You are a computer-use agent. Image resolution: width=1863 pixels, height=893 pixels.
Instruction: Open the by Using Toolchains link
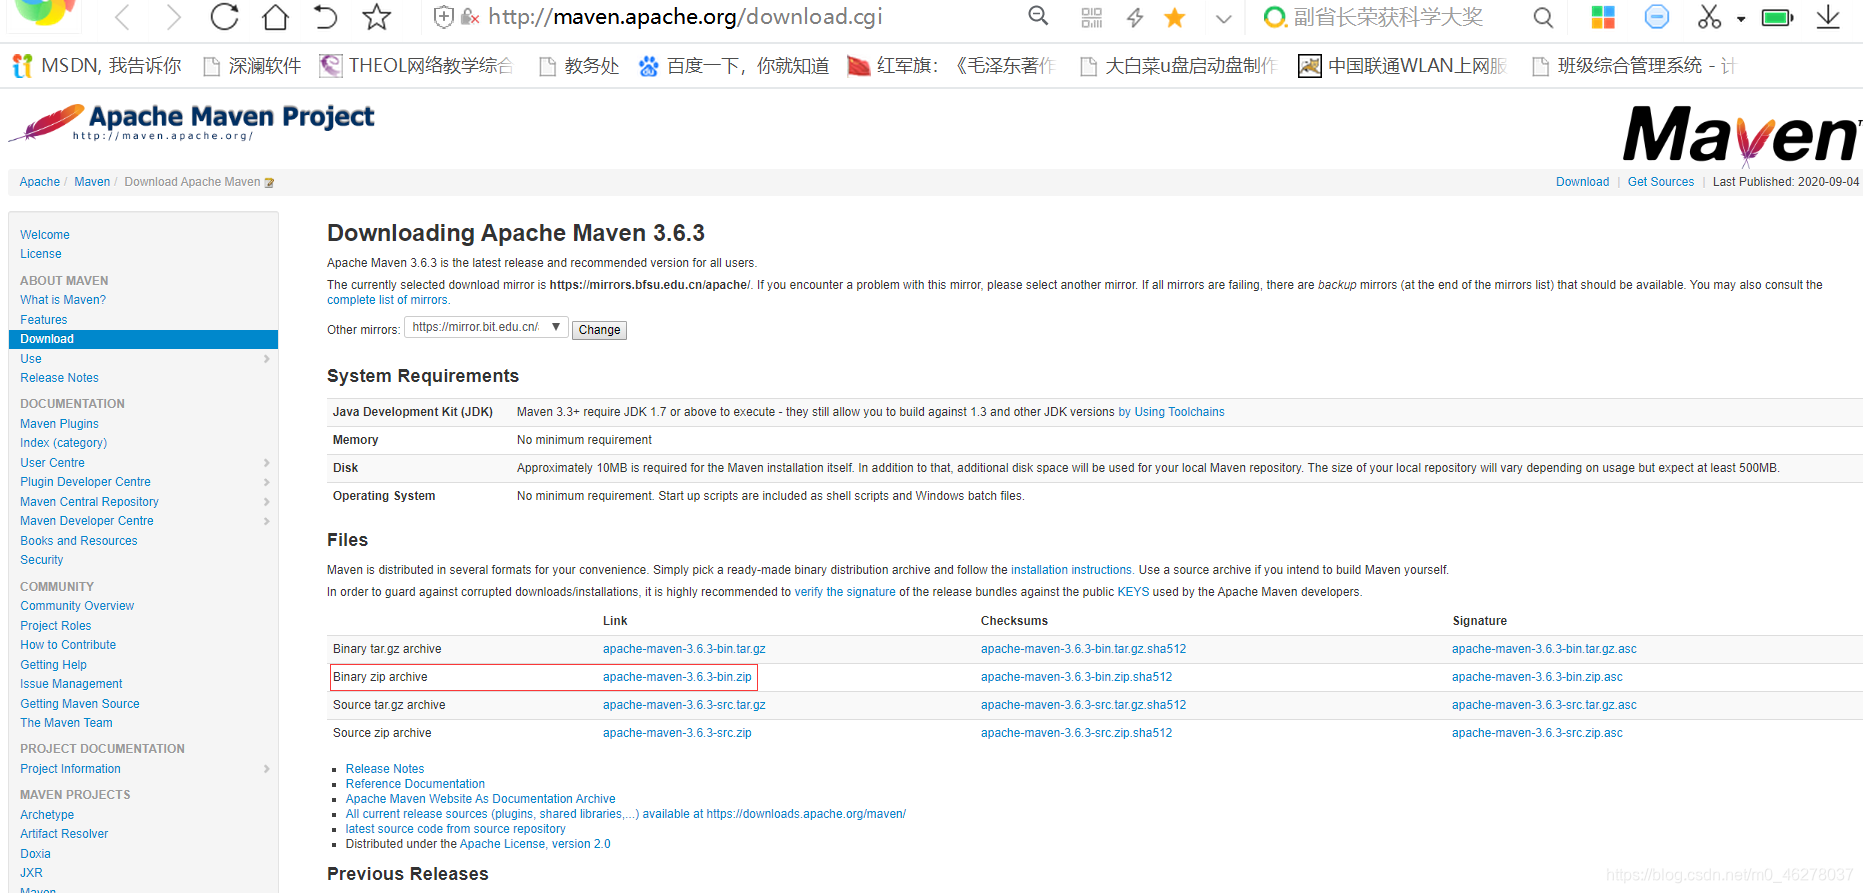pos(1171,412)
